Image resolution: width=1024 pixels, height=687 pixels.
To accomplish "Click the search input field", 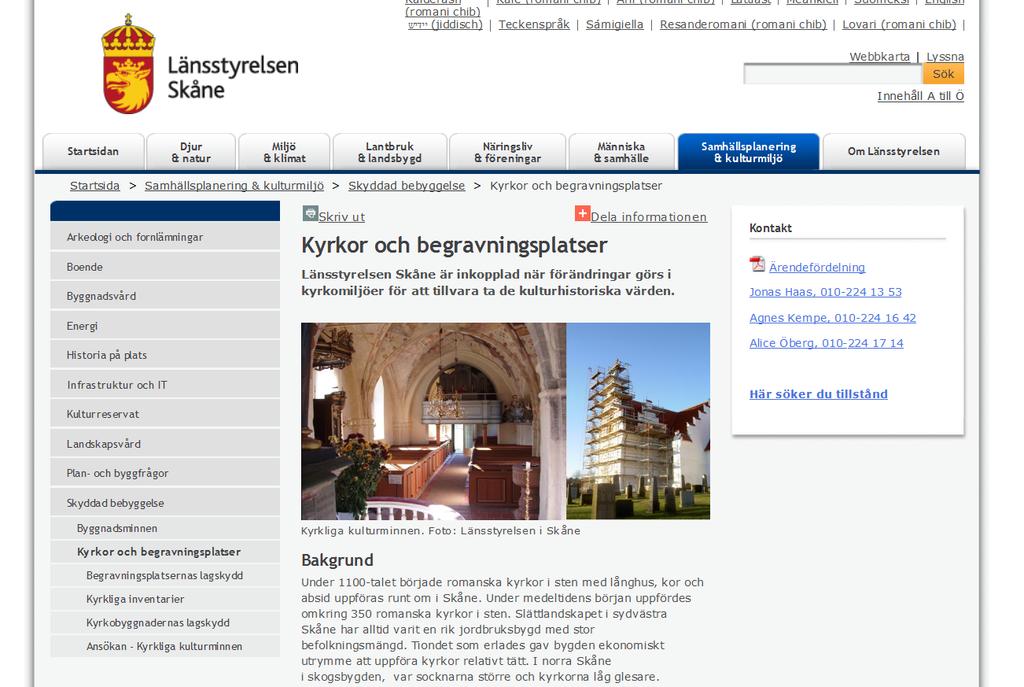I will 833,74.
